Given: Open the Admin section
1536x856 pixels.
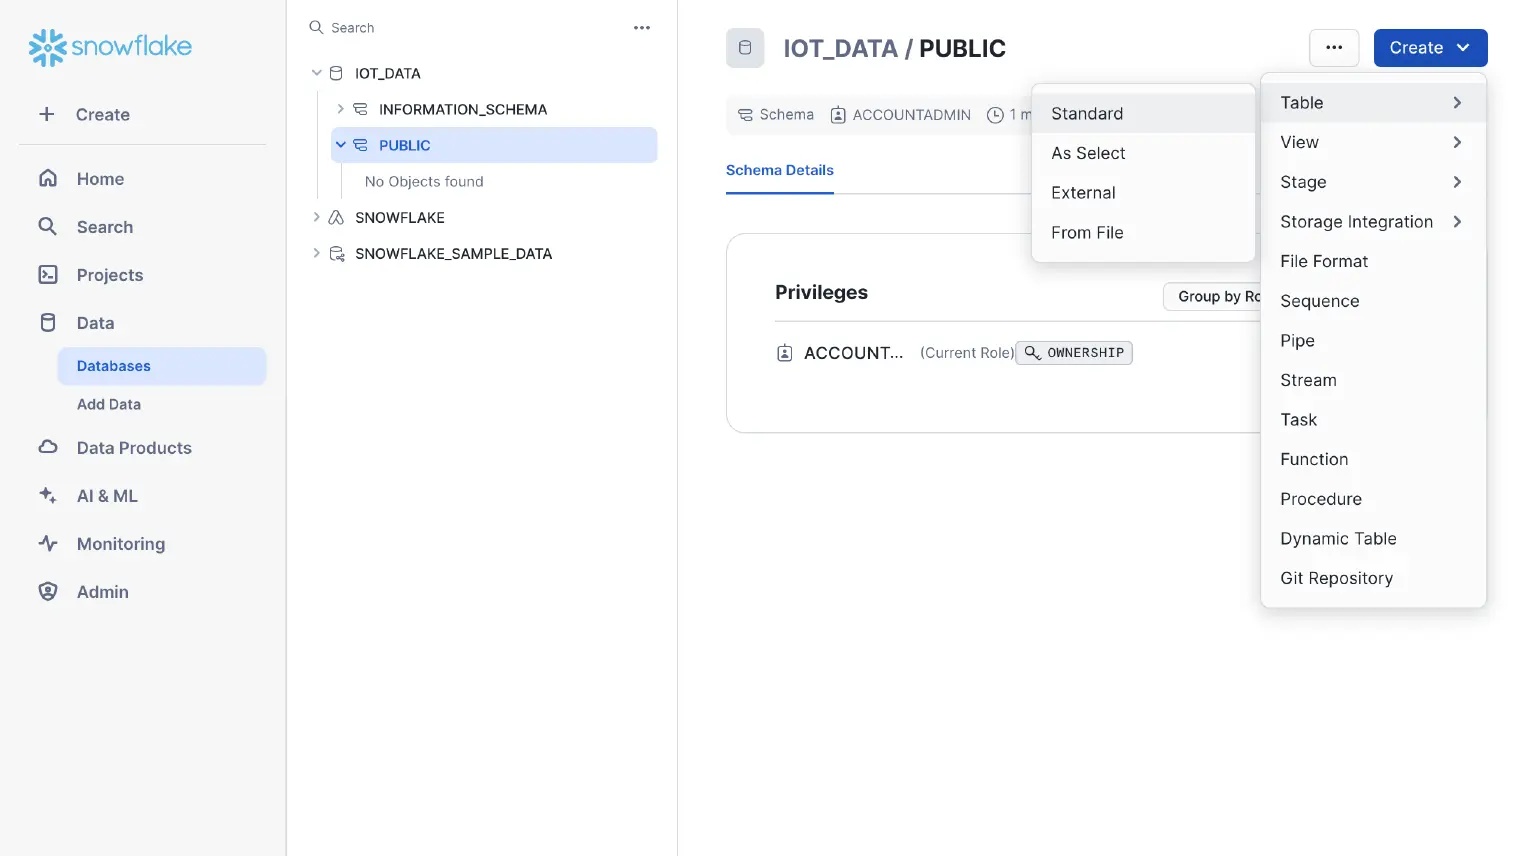Looking at the screenshot, I should (102, 591).
